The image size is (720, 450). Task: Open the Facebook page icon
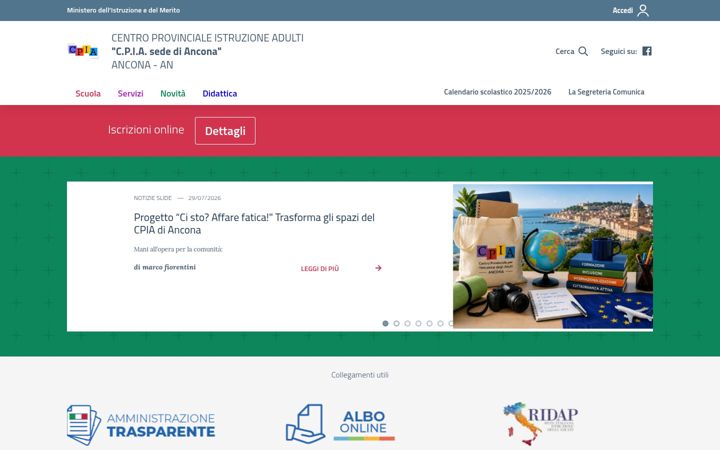coord(647,51)
